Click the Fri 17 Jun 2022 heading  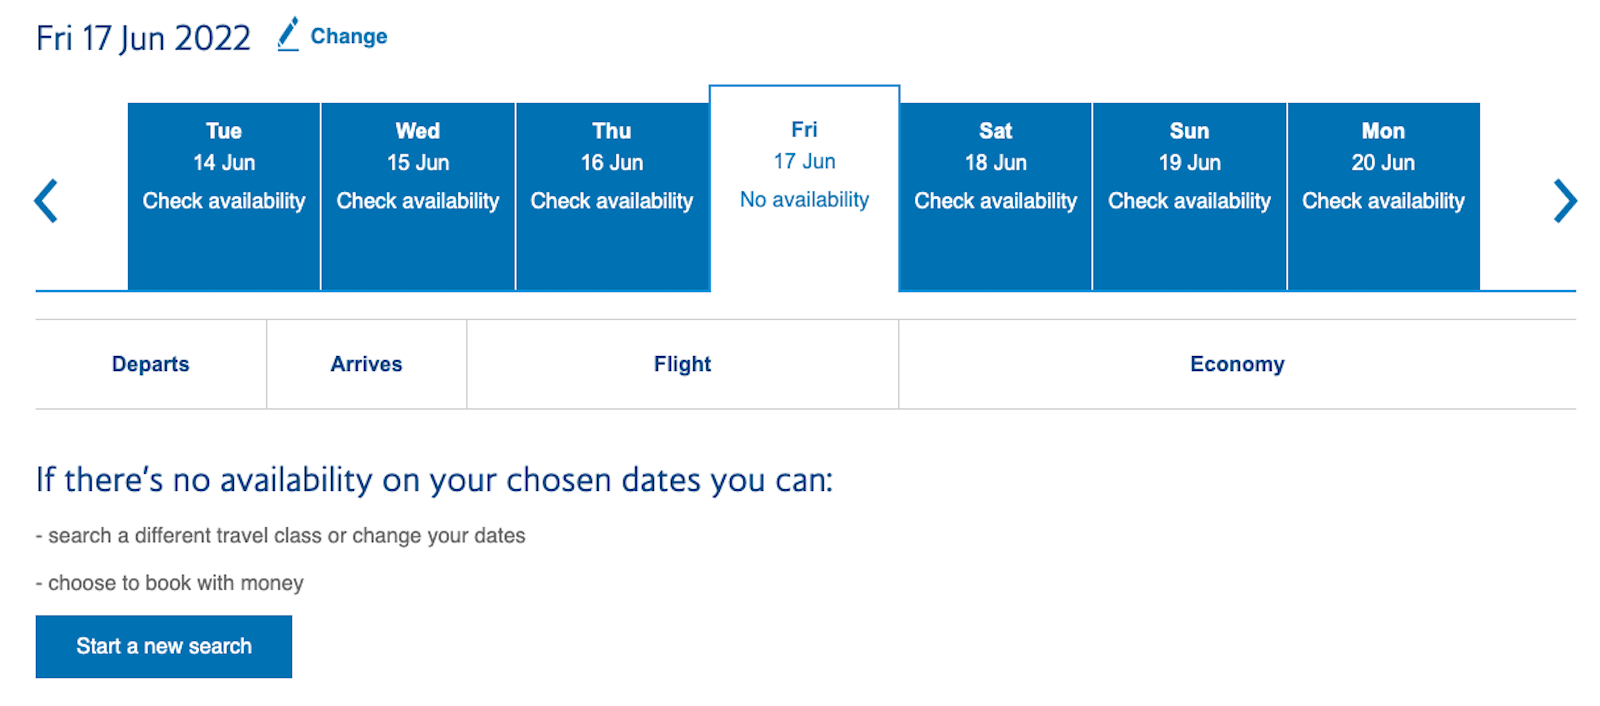coord(143,38)
